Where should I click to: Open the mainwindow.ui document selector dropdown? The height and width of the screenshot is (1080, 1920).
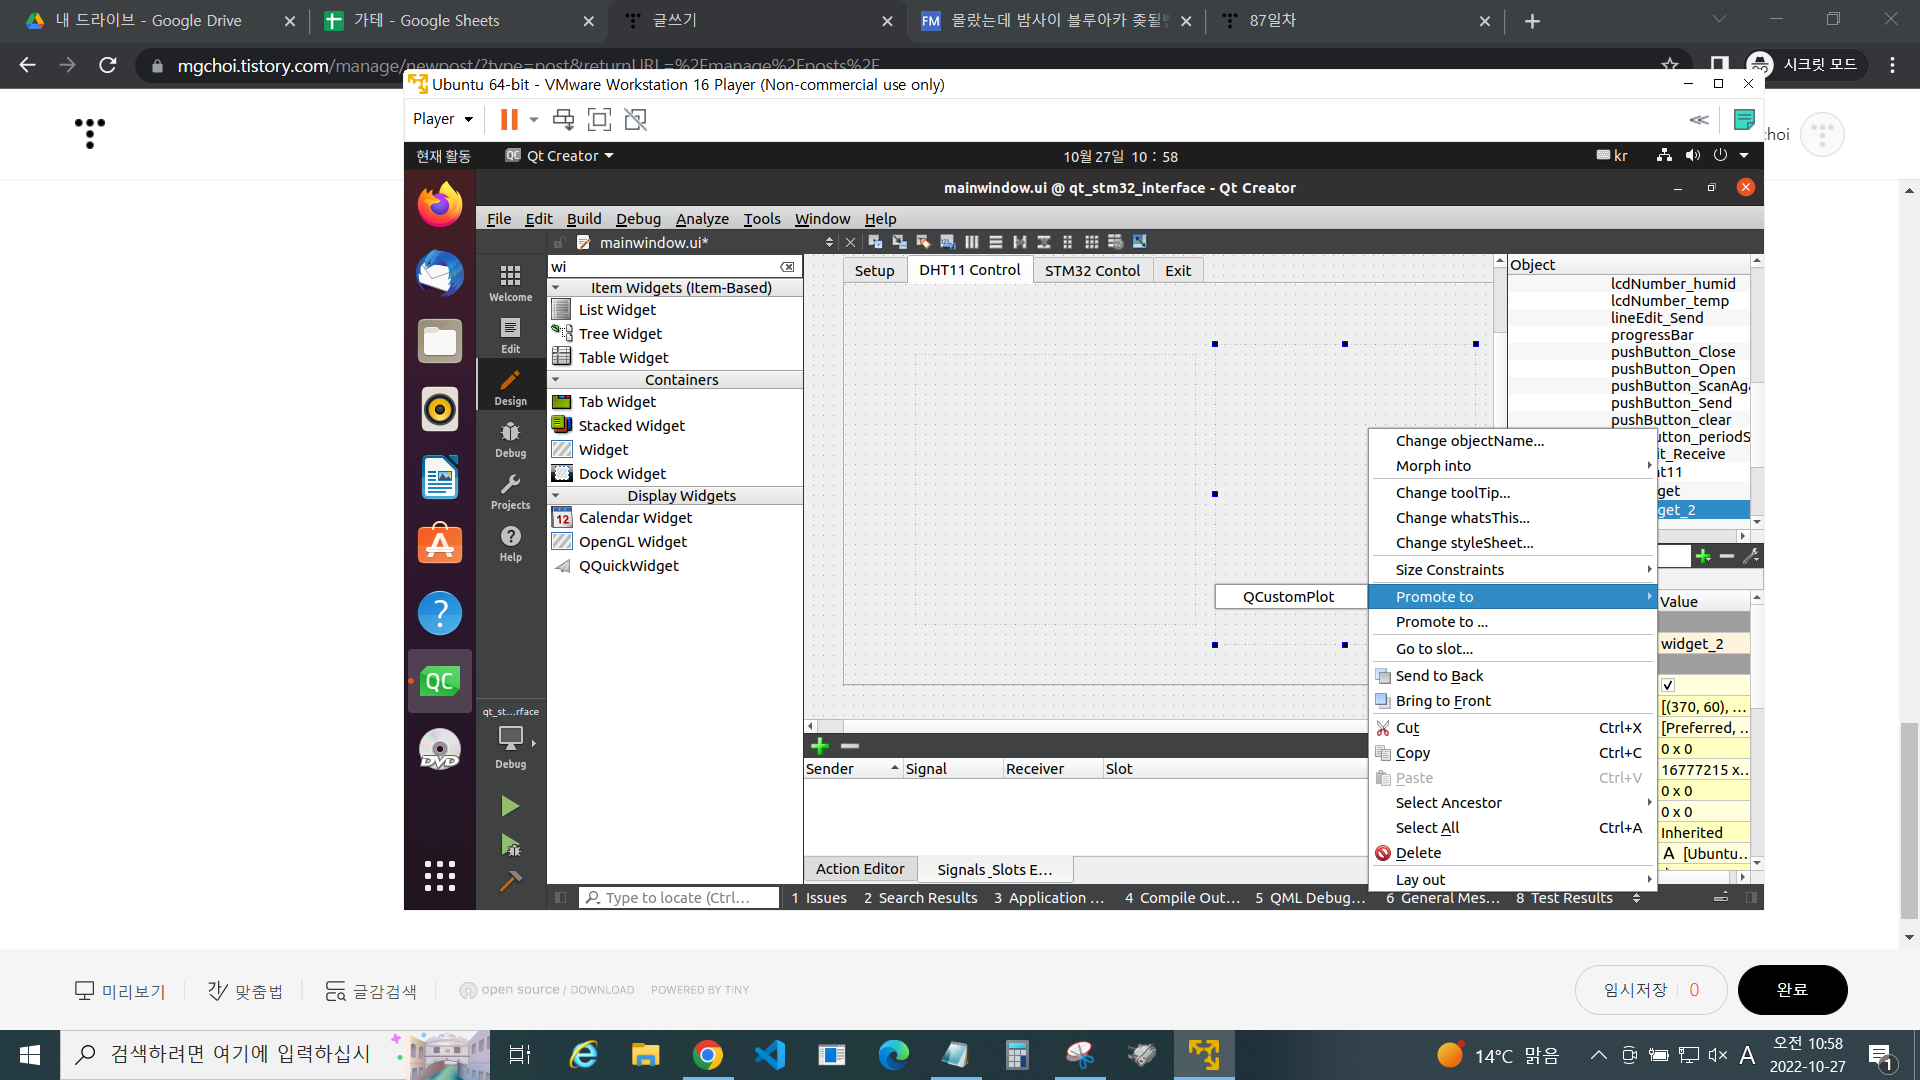(829, 242)
